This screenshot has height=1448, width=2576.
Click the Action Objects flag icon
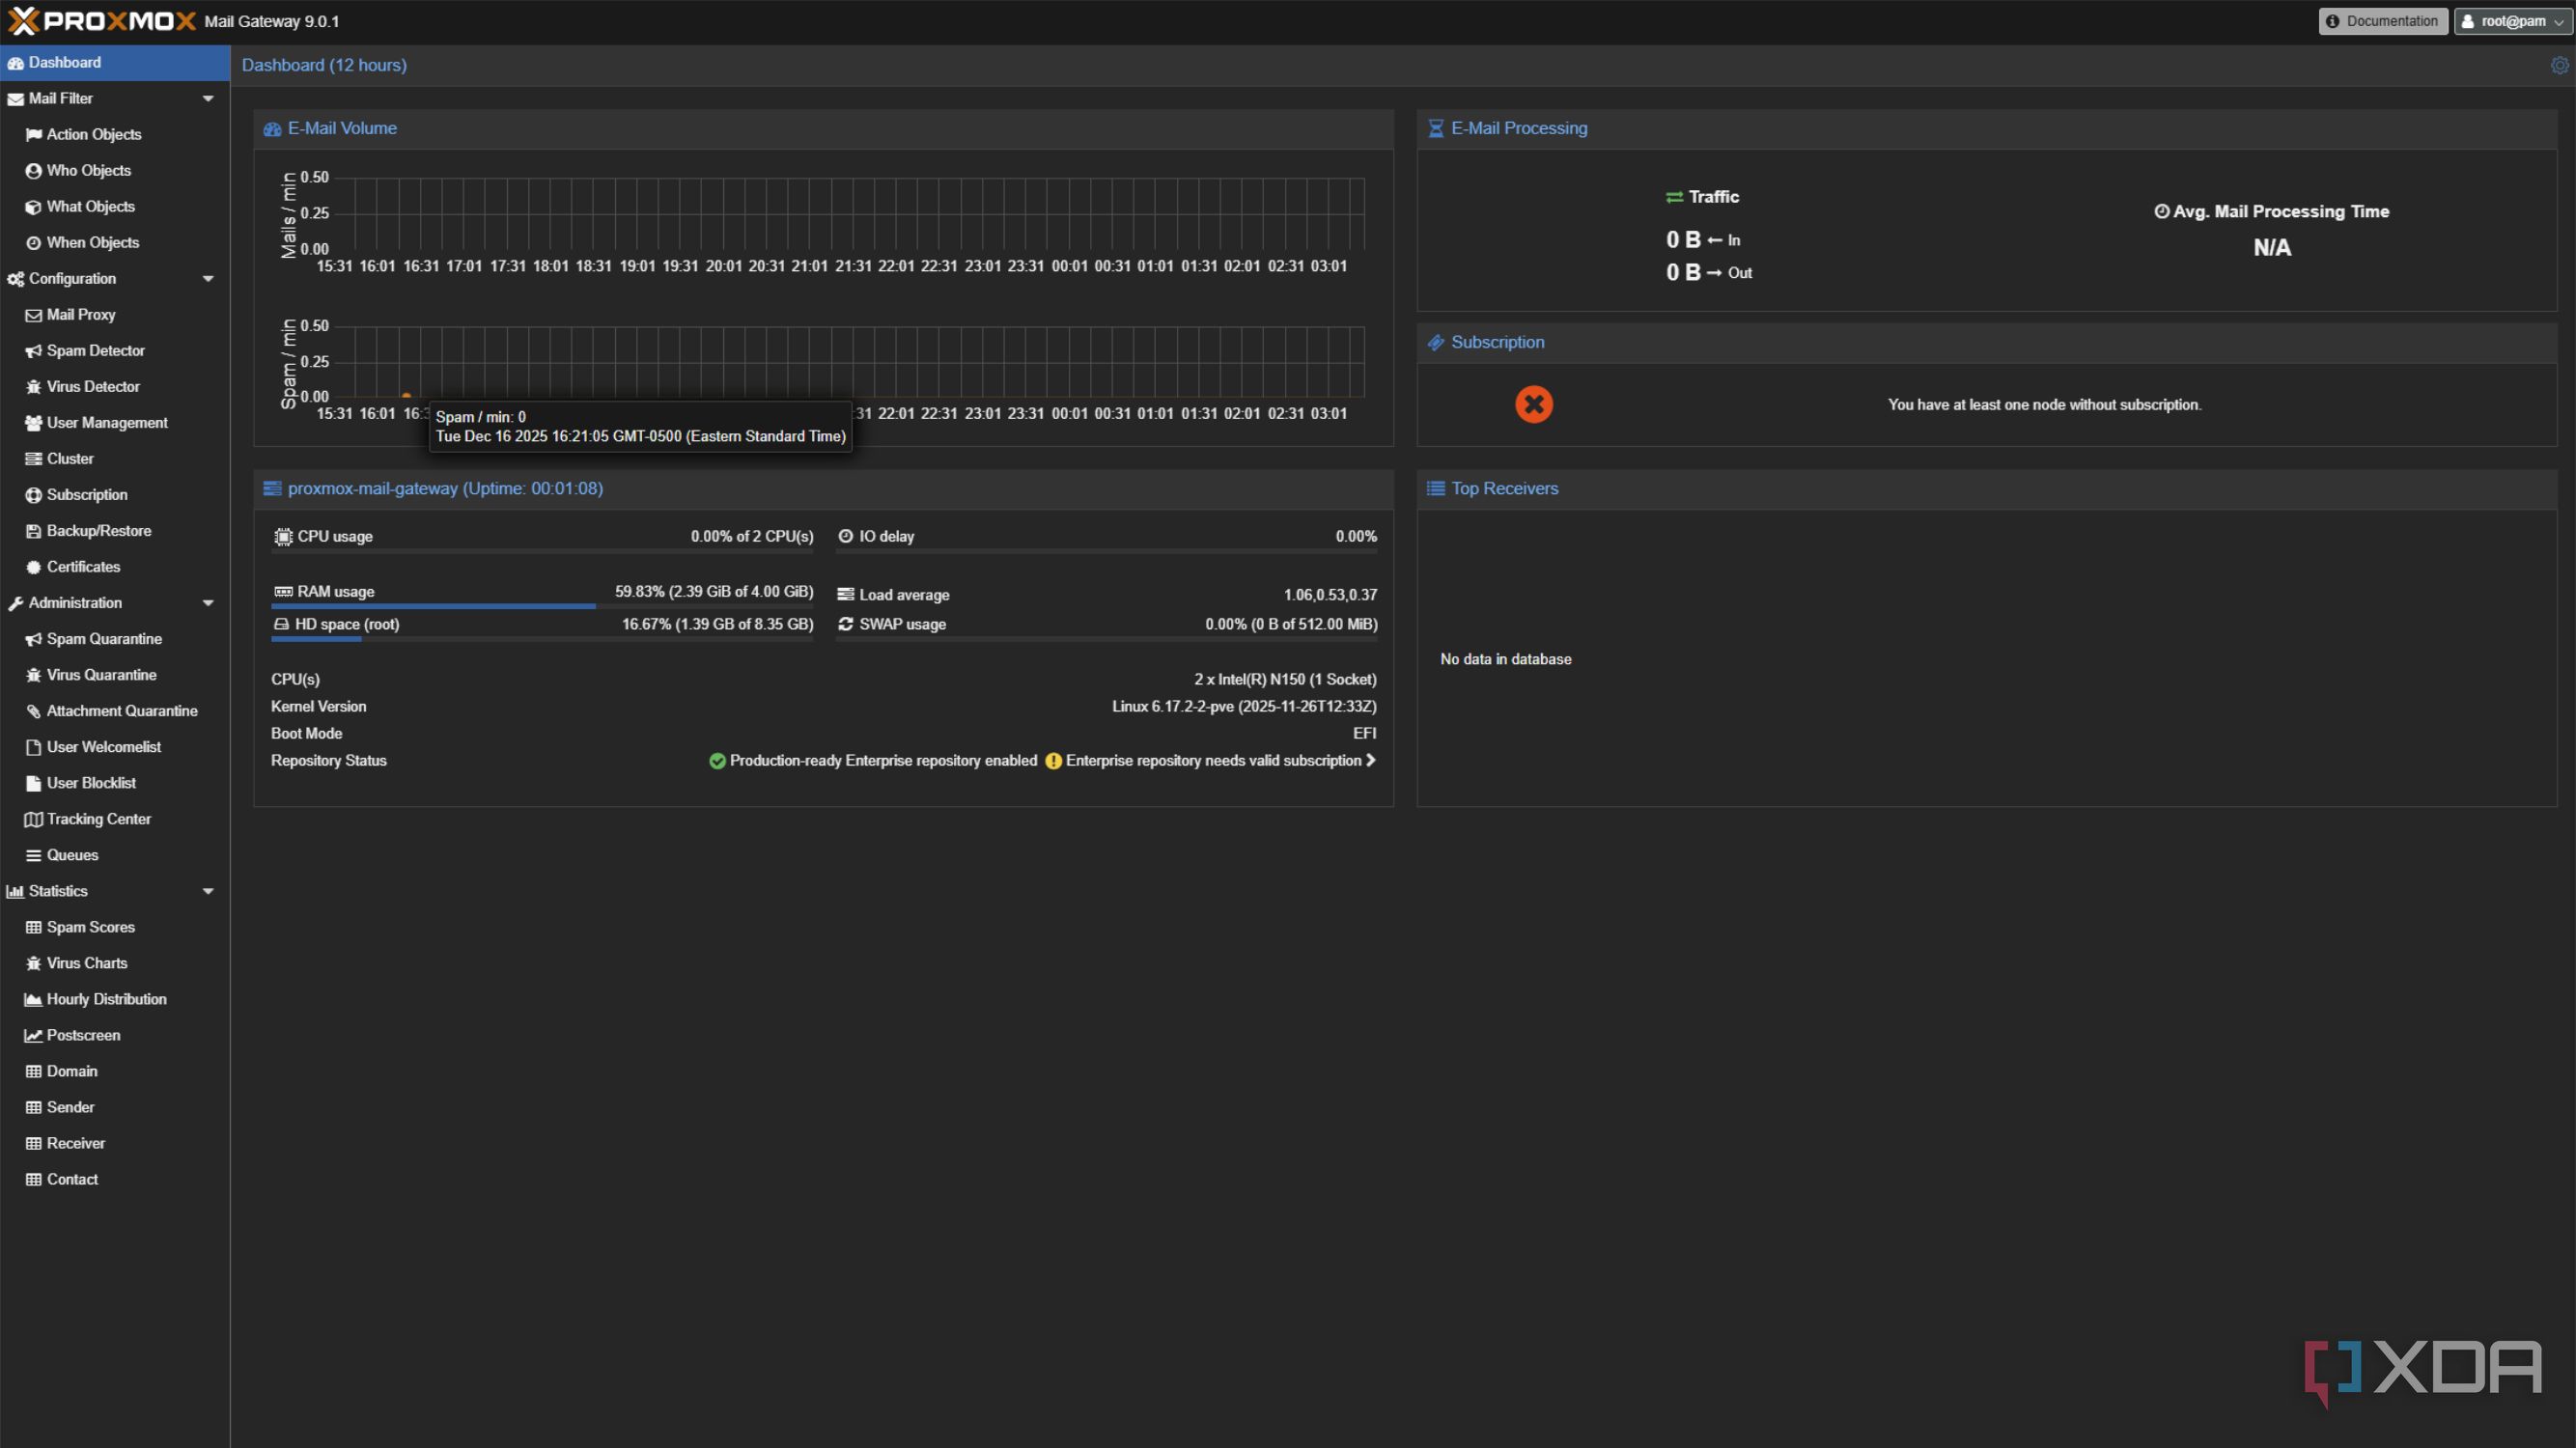[33, 134]
